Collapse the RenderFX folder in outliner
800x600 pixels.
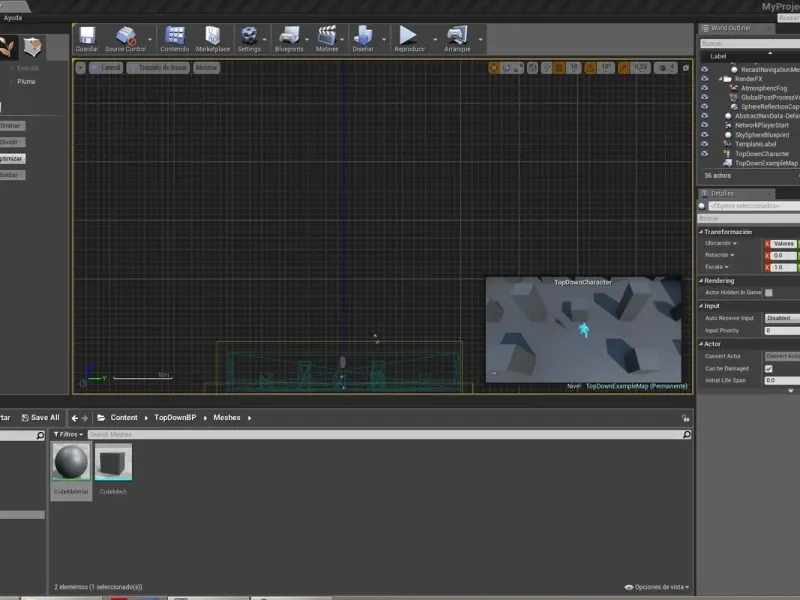point(720,79)
